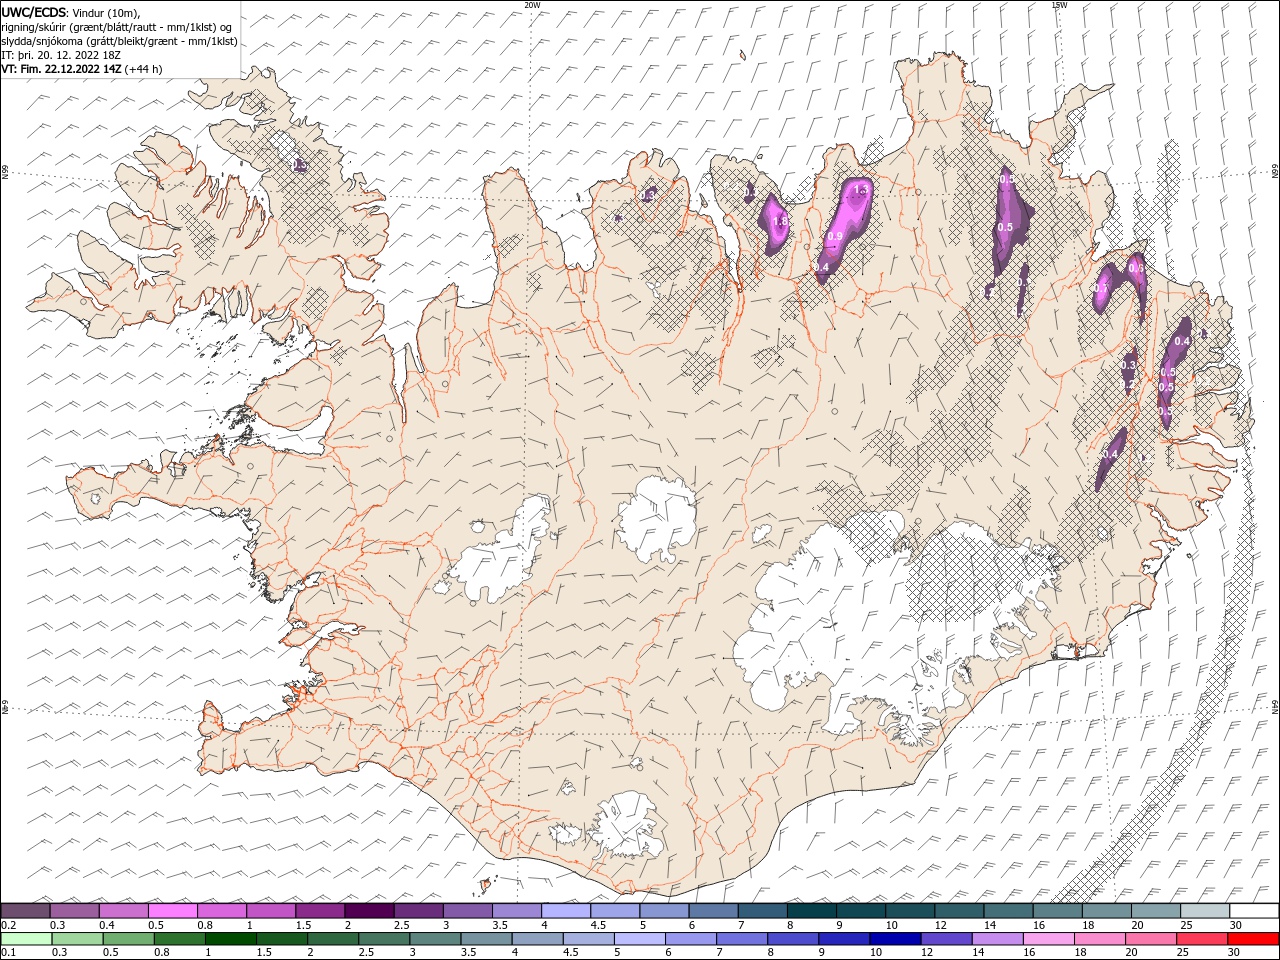Click the 'slydda/snjókoma' legend description line
1280x960 pixels.
pyautogui.click(x=119, y=41)
